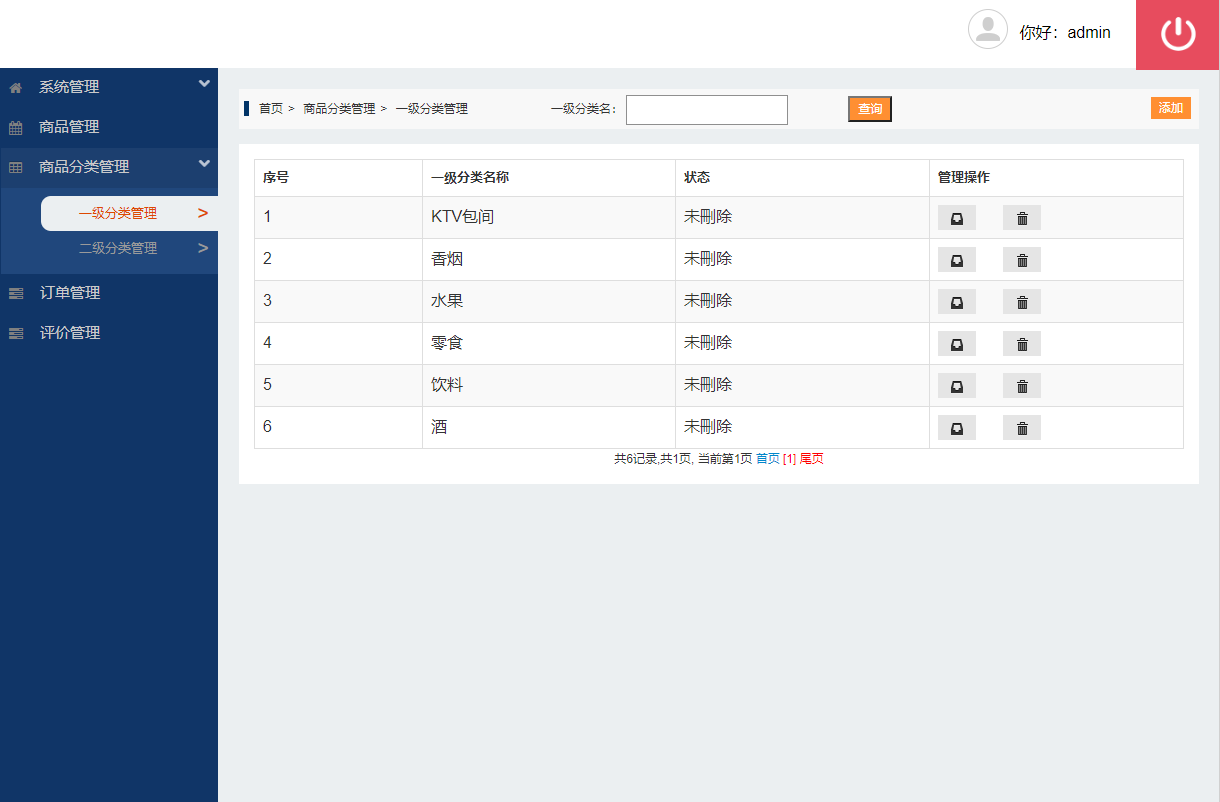This screenshot has width=1220, height=802.
Task: Select 二级分类管理 in the sidebar
Action: [118, 248]
